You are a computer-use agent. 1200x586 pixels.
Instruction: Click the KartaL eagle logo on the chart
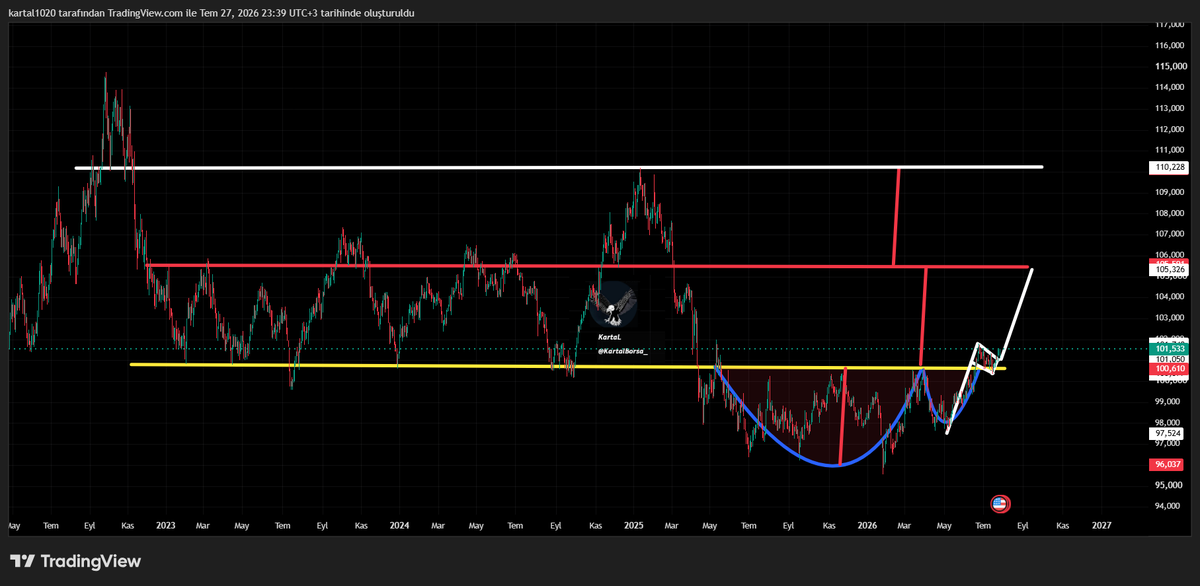tap(611, 304)
